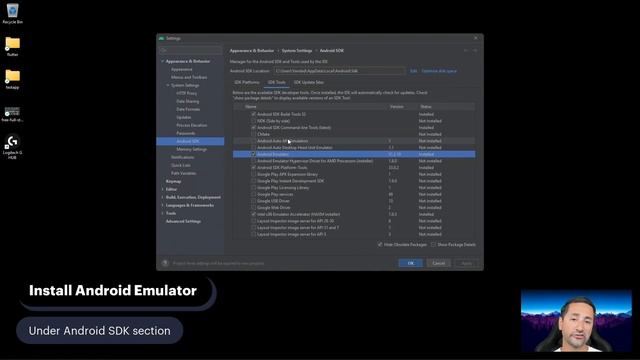This screenshot has height=360, width=640.
Task: Open the Passwords settings page
Action: (x=186, y=133)
